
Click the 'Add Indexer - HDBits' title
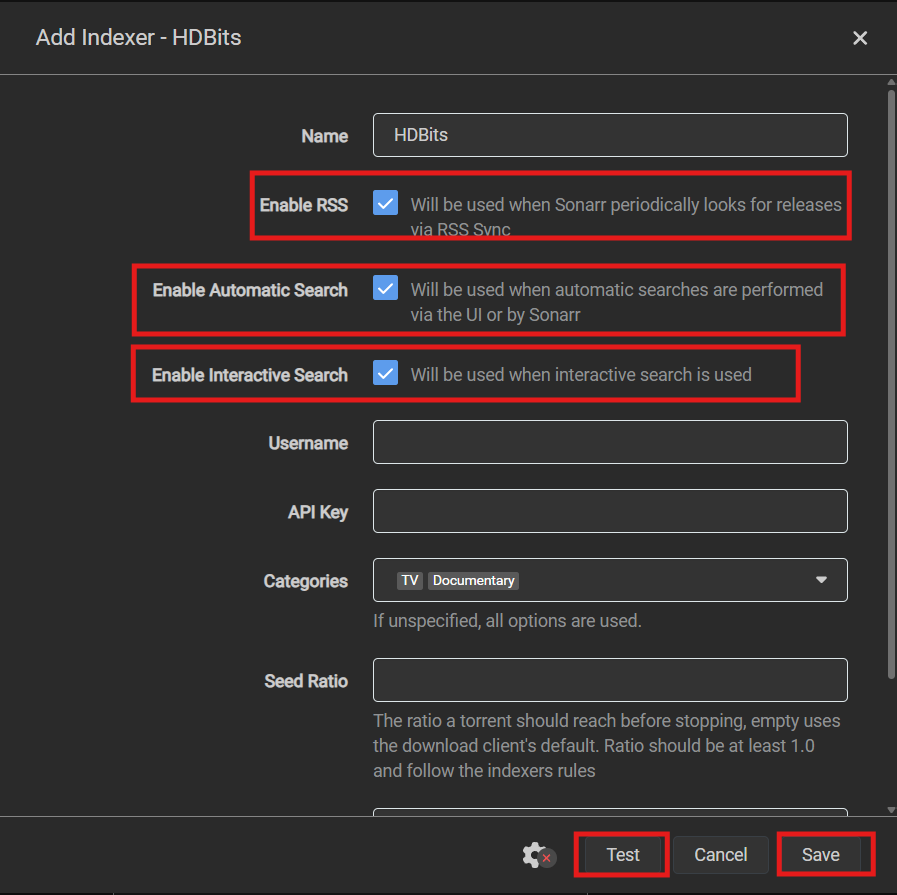pos(138,38)
